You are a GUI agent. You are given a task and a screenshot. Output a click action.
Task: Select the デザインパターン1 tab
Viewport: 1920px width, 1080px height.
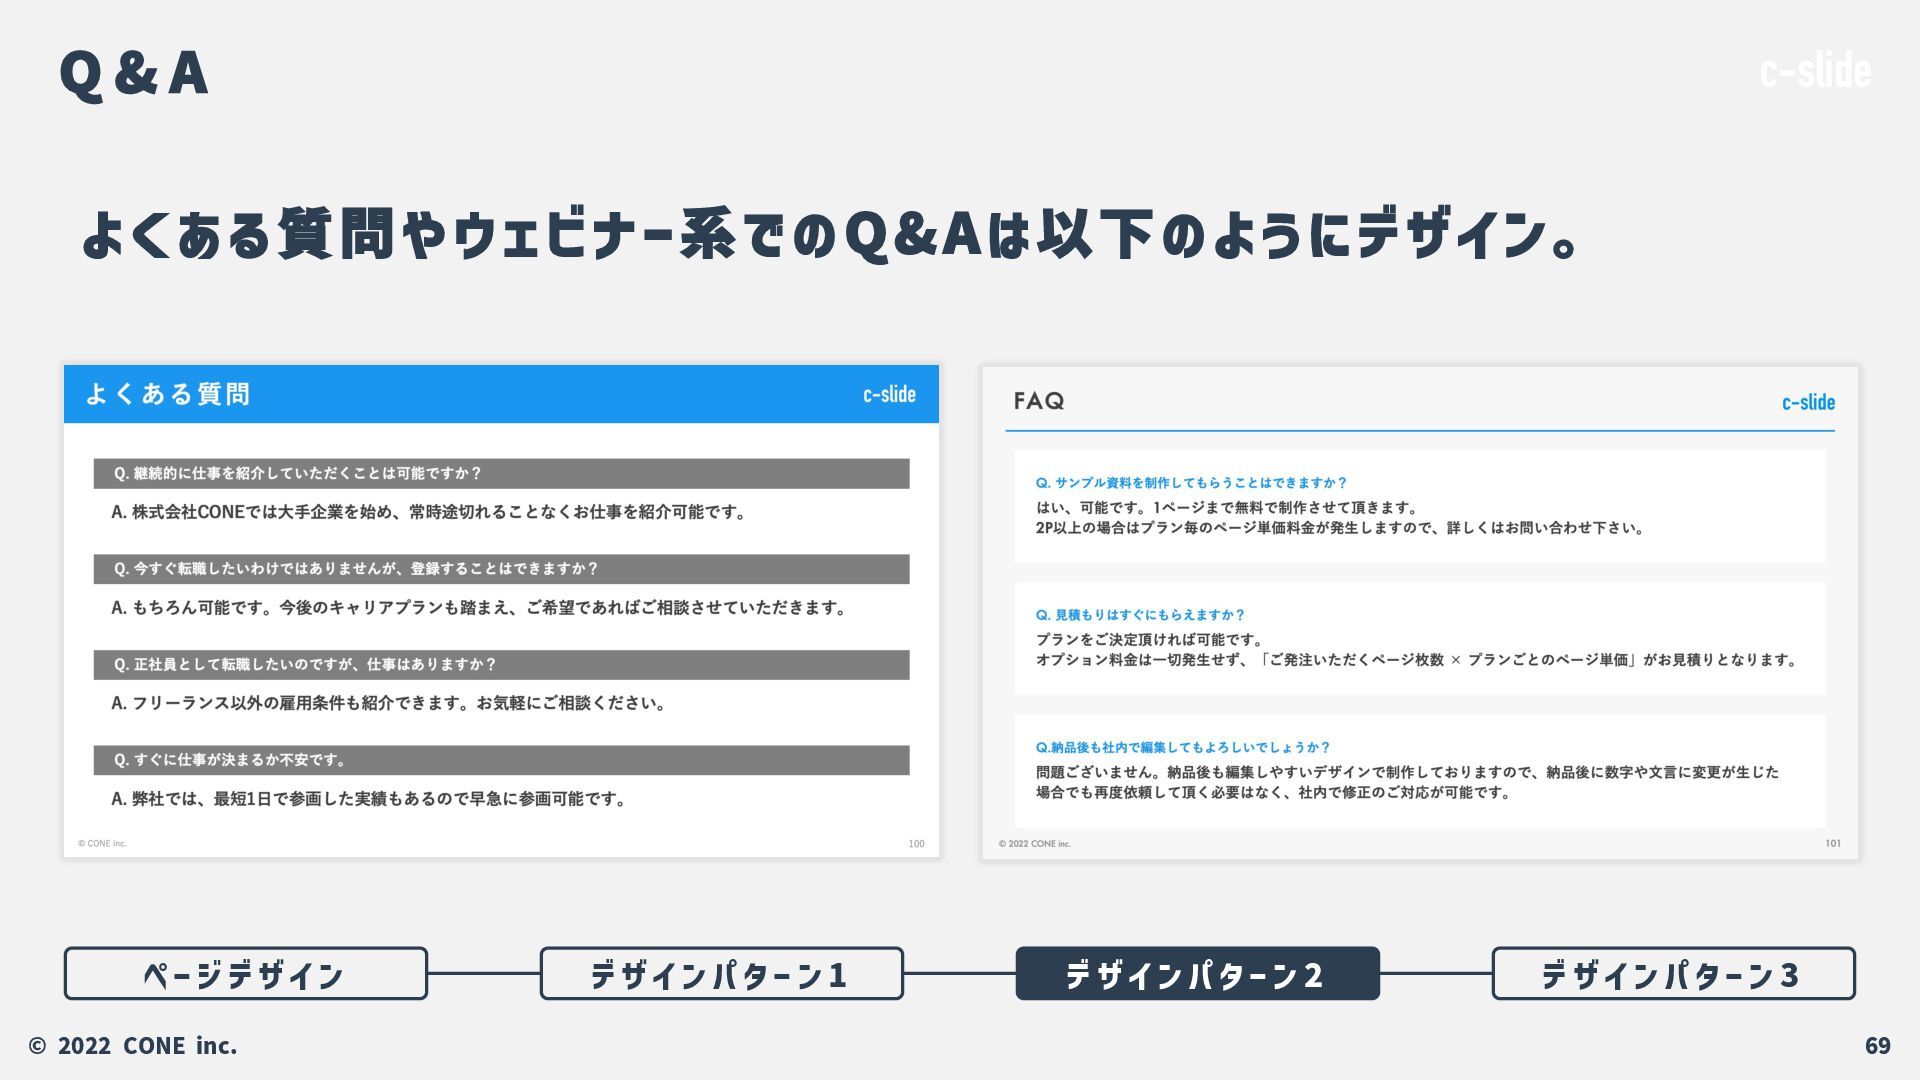click(721, 973)
